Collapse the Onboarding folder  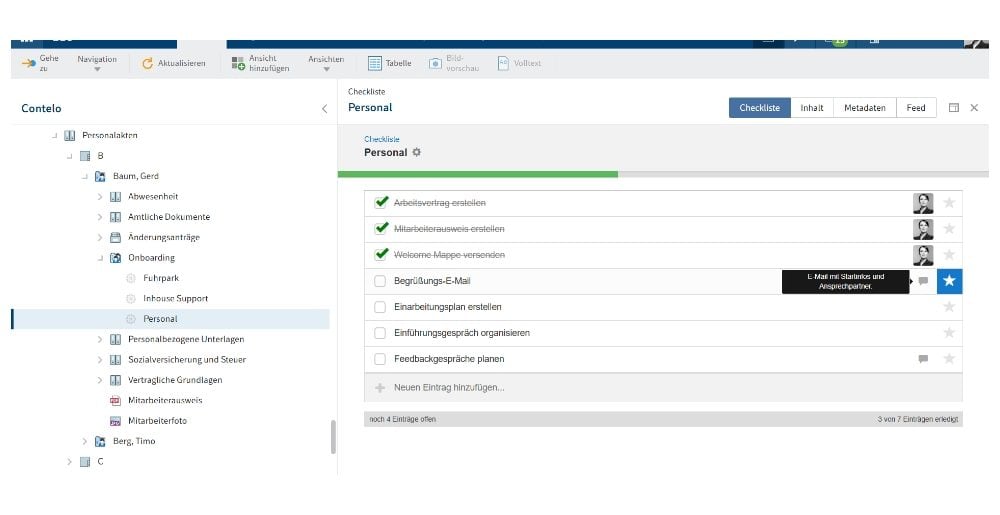(x=100, y=258)
